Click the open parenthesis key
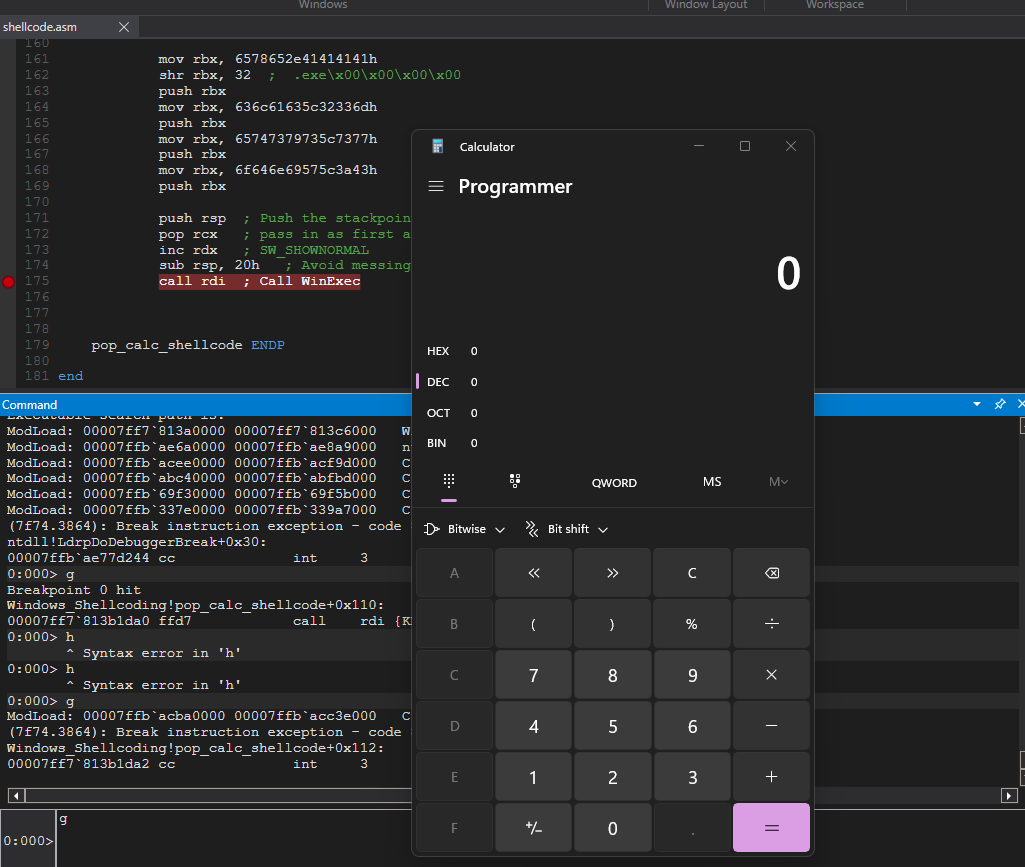The height and width of the screenshot is (867, 1025). coord(533,624)
